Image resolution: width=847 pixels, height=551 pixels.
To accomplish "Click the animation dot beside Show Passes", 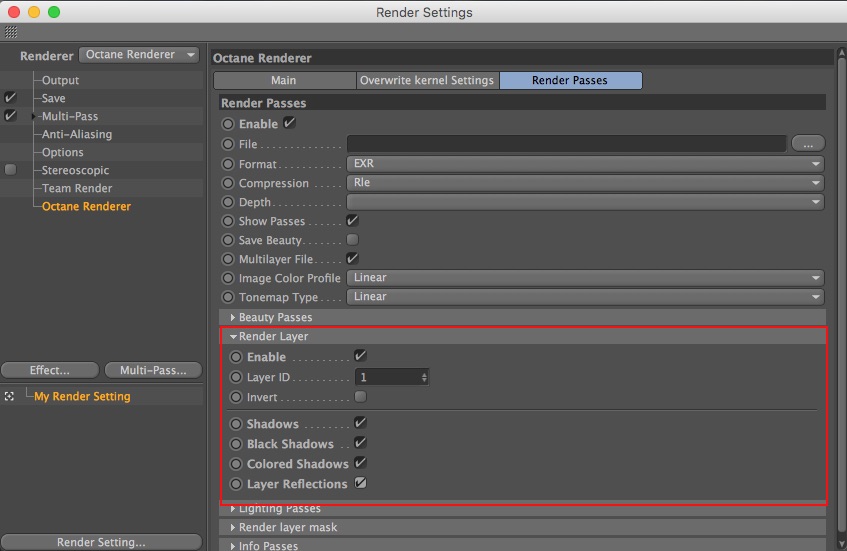I will coord(228,221).
